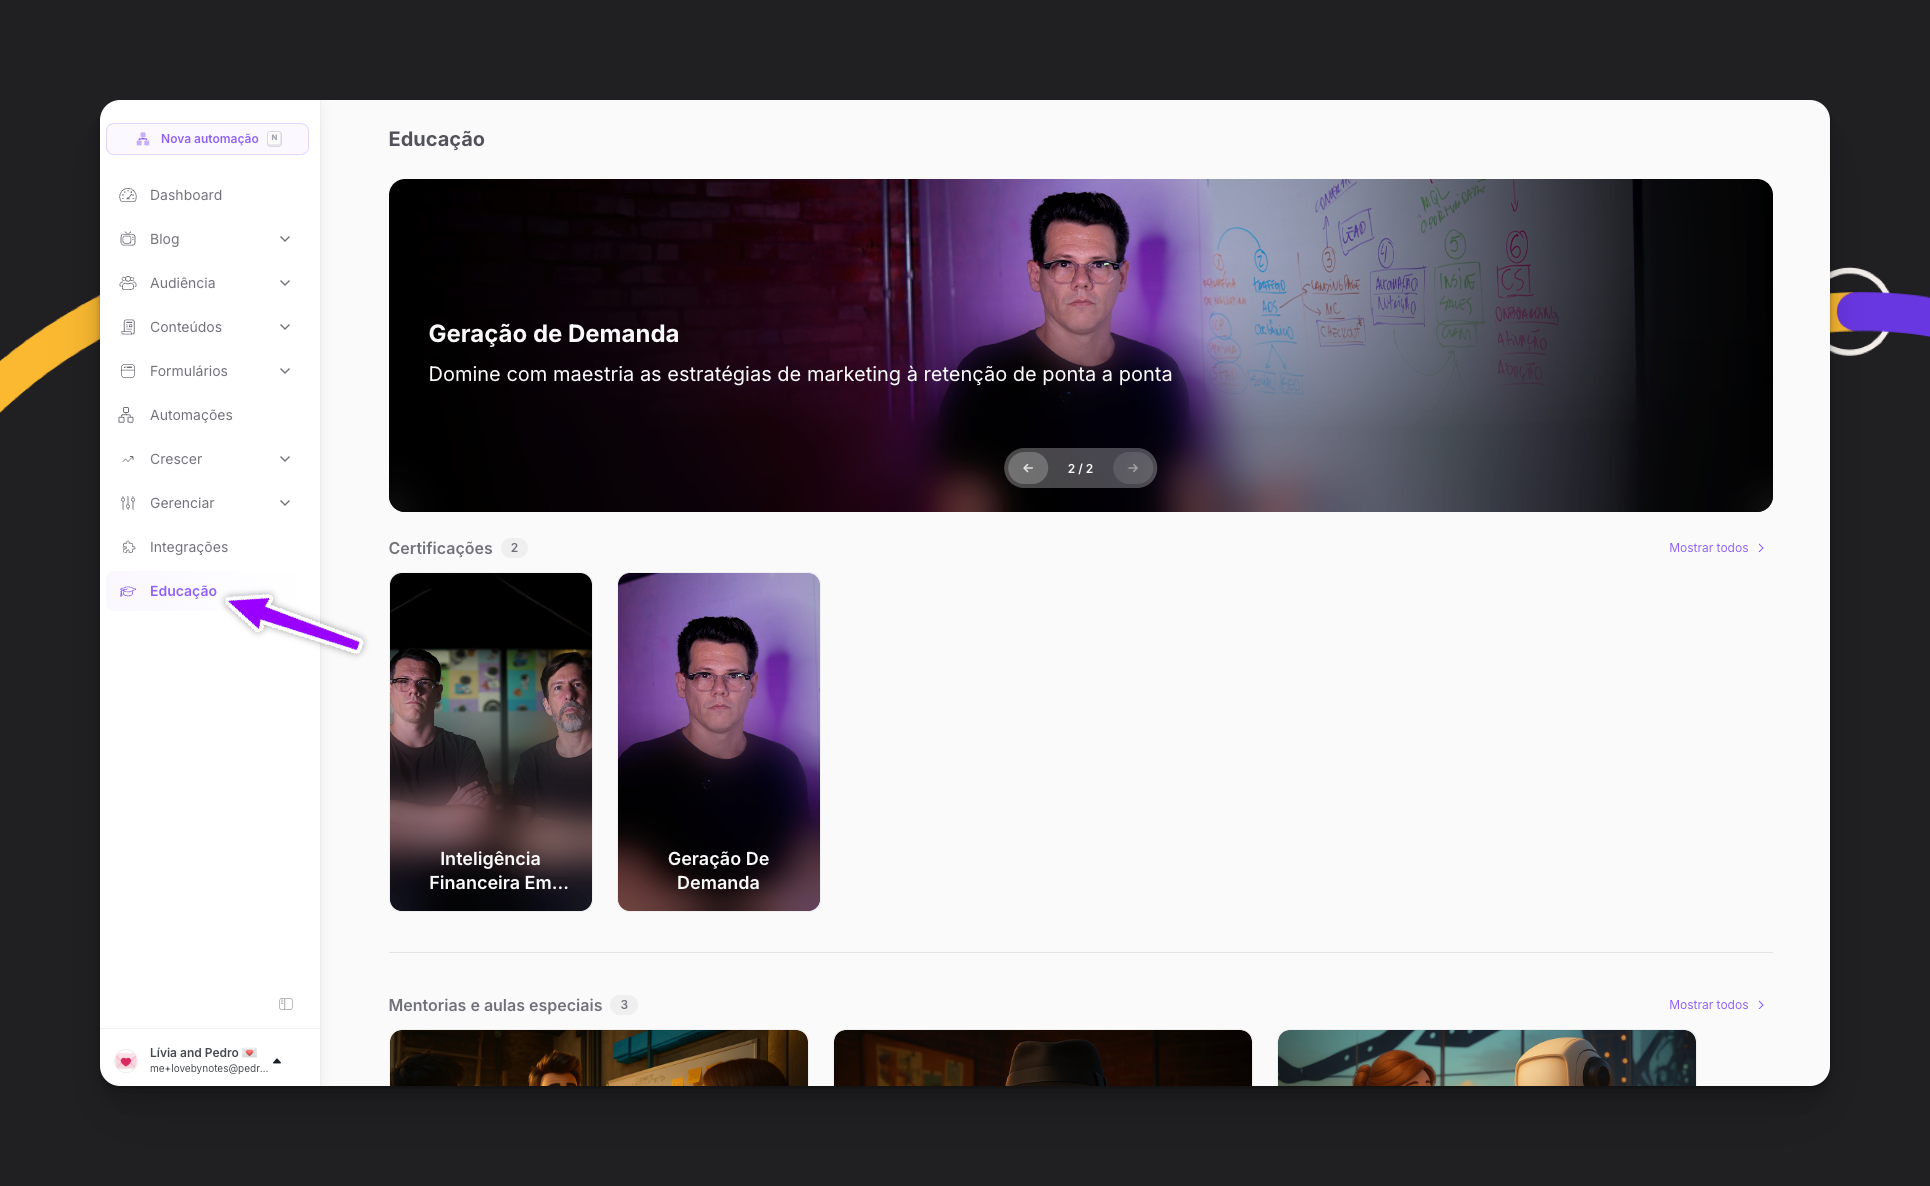The image size is (1930, 1186).
Task: Expand the Blog menu chevron
Action: coord(285,239)
